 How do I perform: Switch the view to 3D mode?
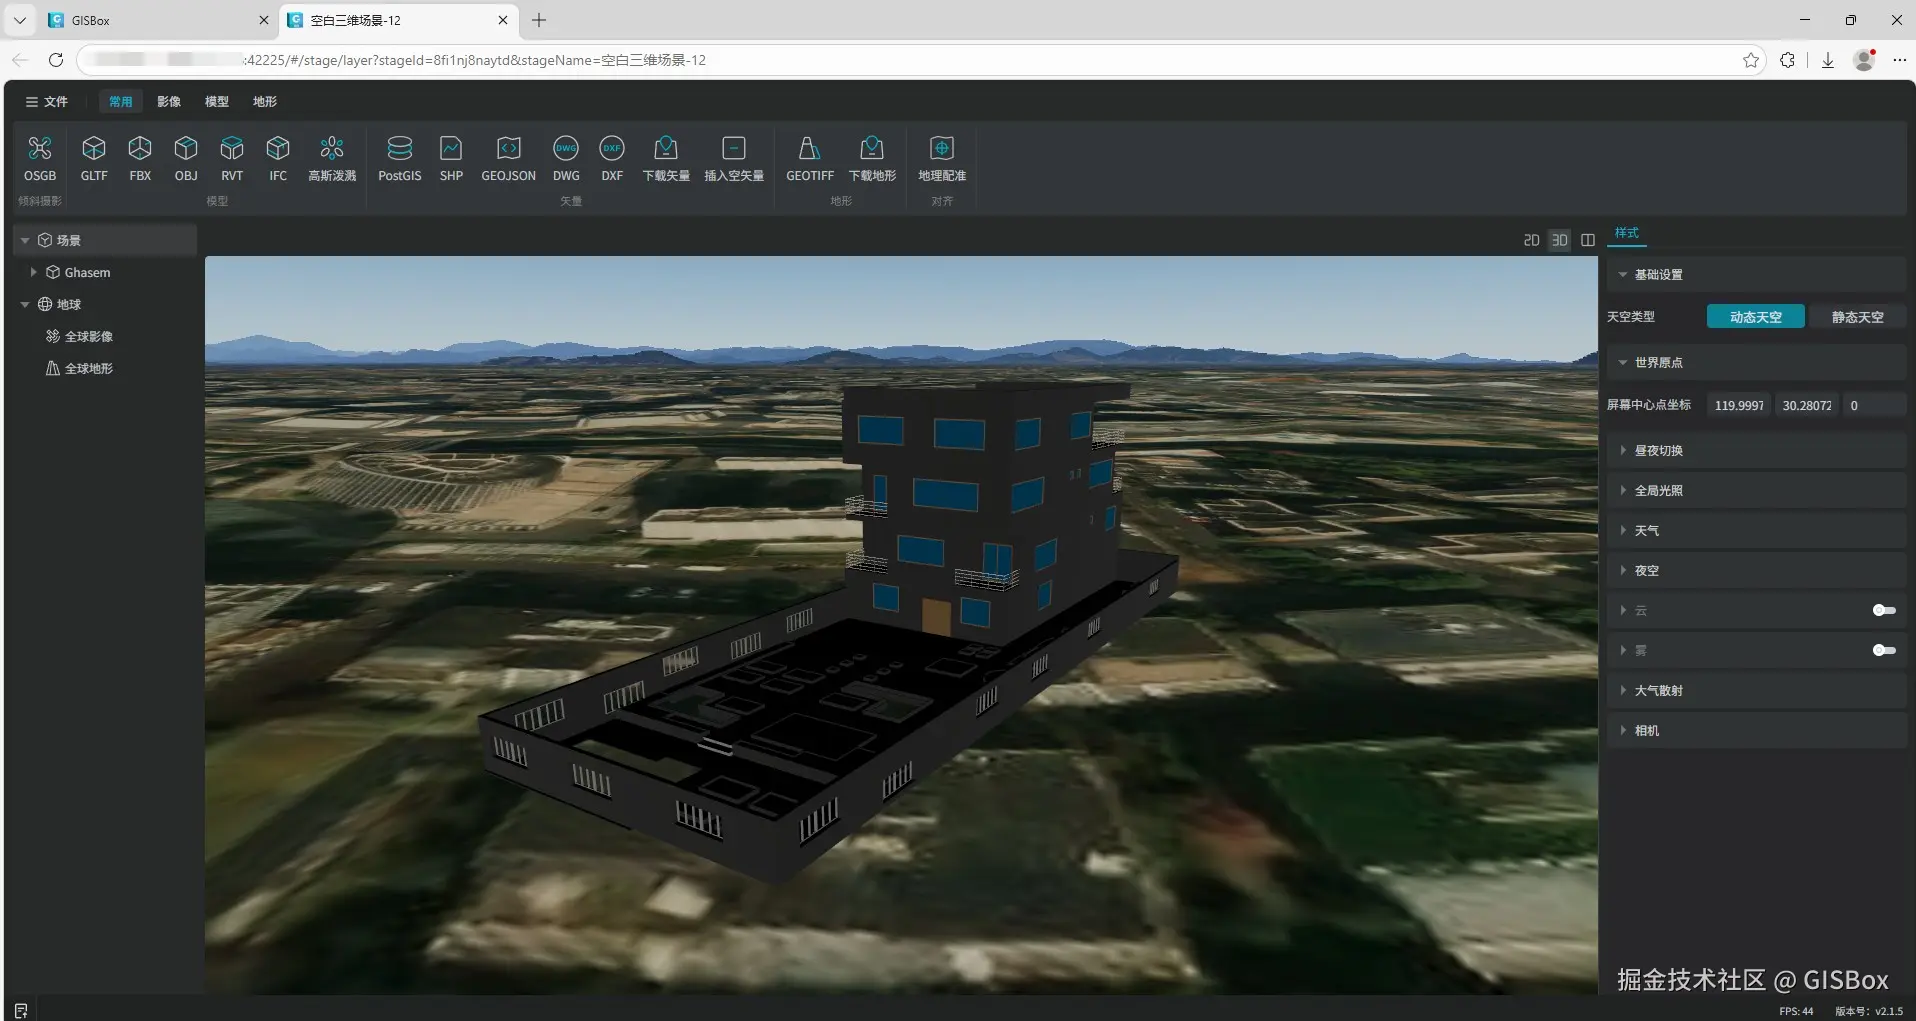1559,240
